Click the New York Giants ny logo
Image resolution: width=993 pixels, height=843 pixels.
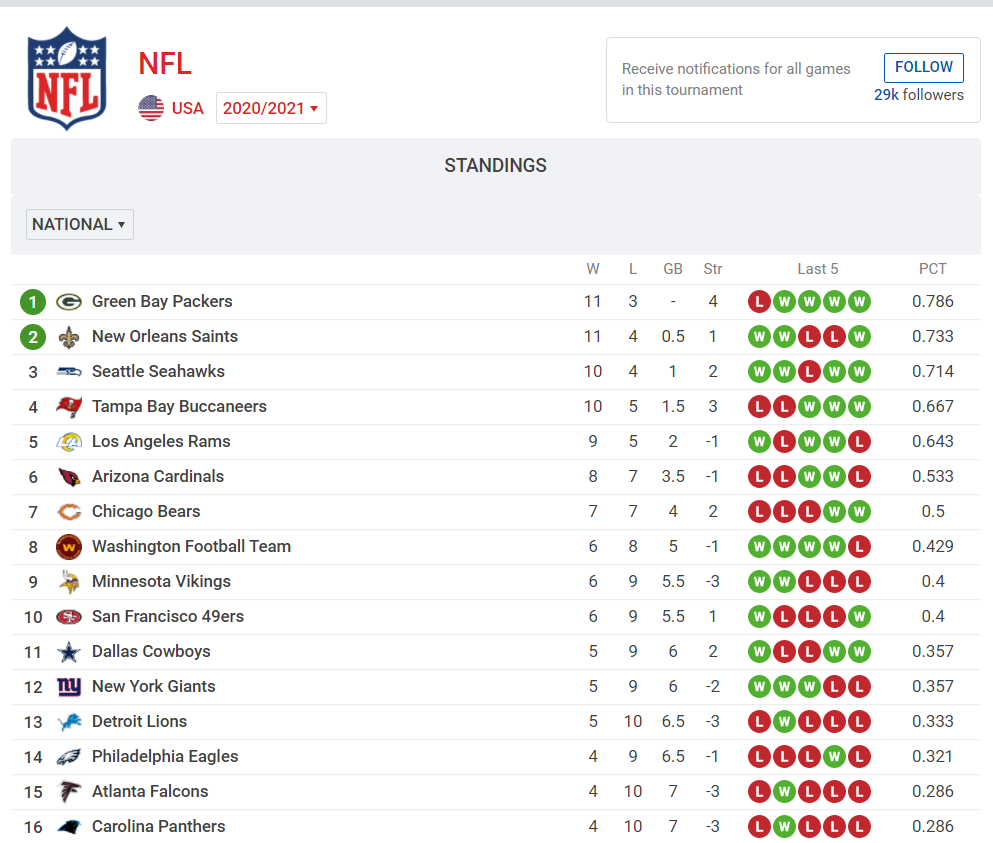coord(69,687)
